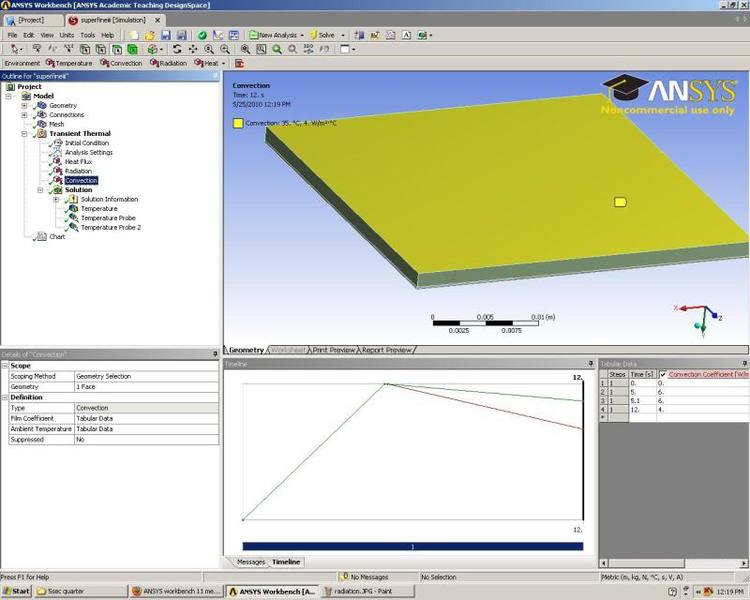The image size is (750, 600).
Task: Open the Units menu
Action: (66, 35)
